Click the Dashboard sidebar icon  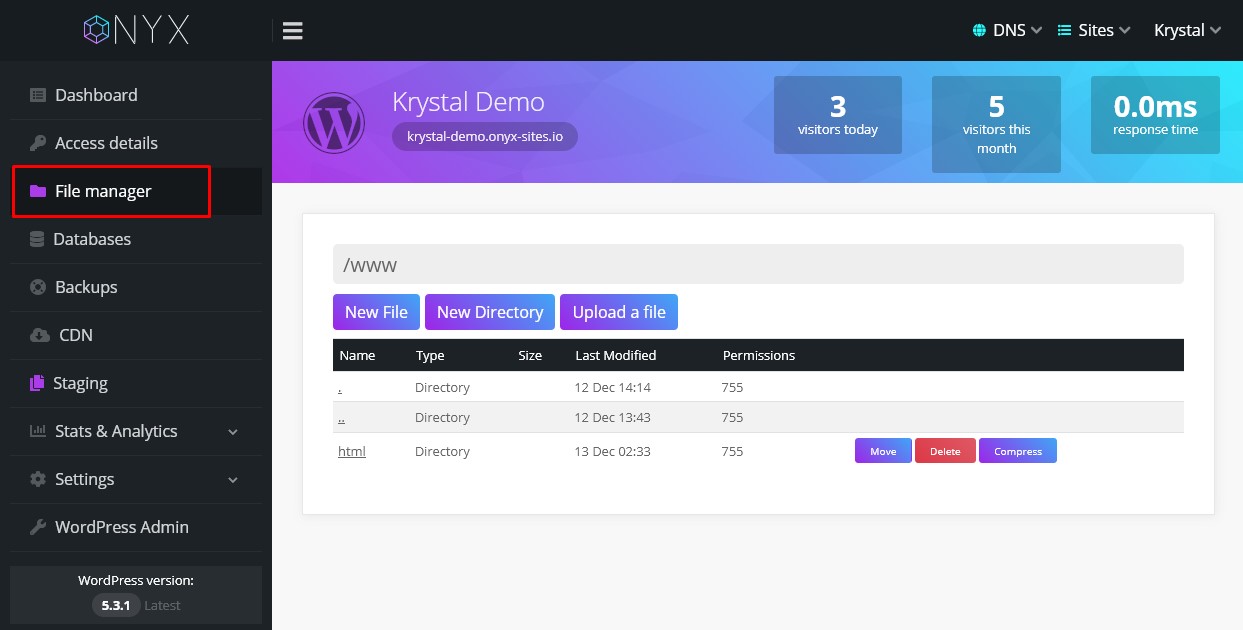click(x=38, y=95)
